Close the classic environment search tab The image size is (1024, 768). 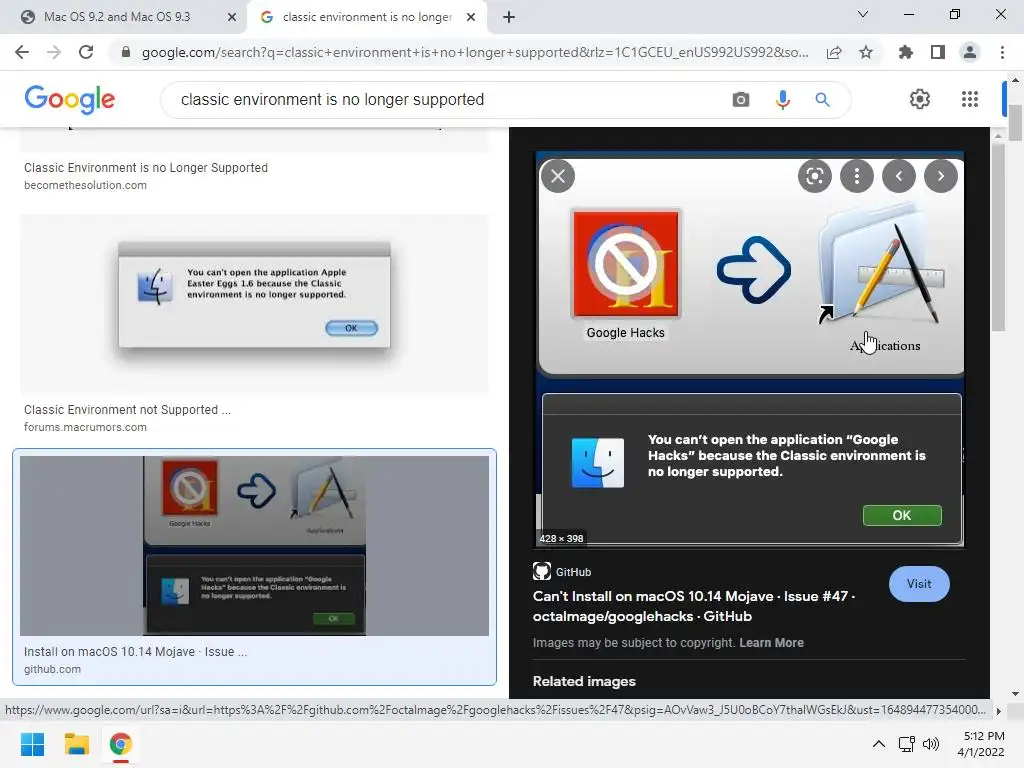tap(471, 17)
